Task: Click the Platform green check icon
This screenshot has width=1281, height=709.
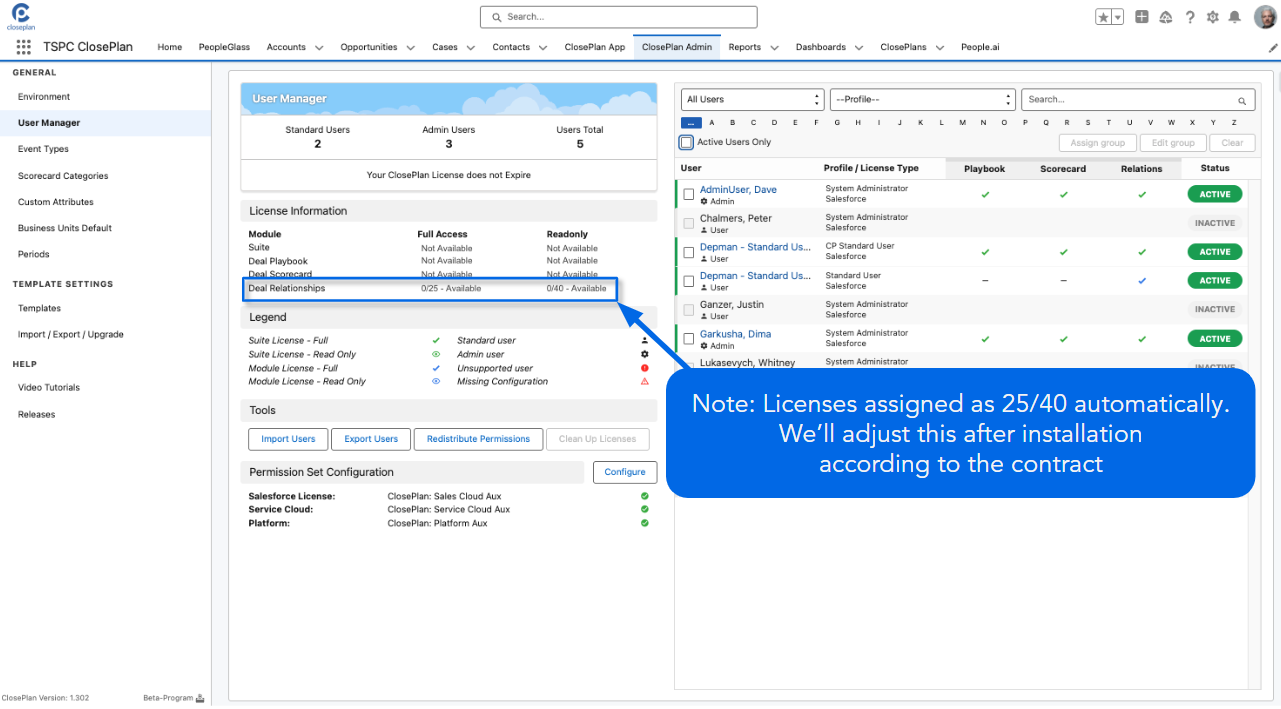Action: pos(645,523)
